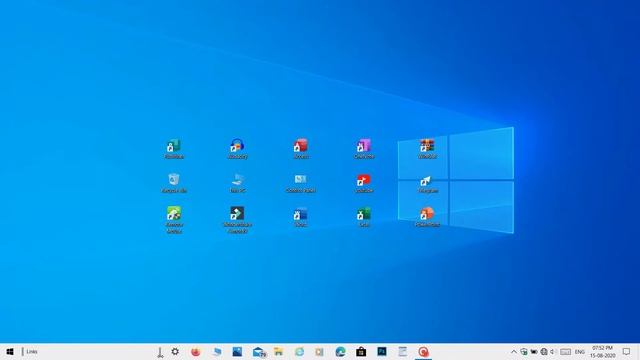The width and height of the screenshot is (640, 360).
Task: Open the Start menu
Action: pyautogui.click(x=10, y=351)
